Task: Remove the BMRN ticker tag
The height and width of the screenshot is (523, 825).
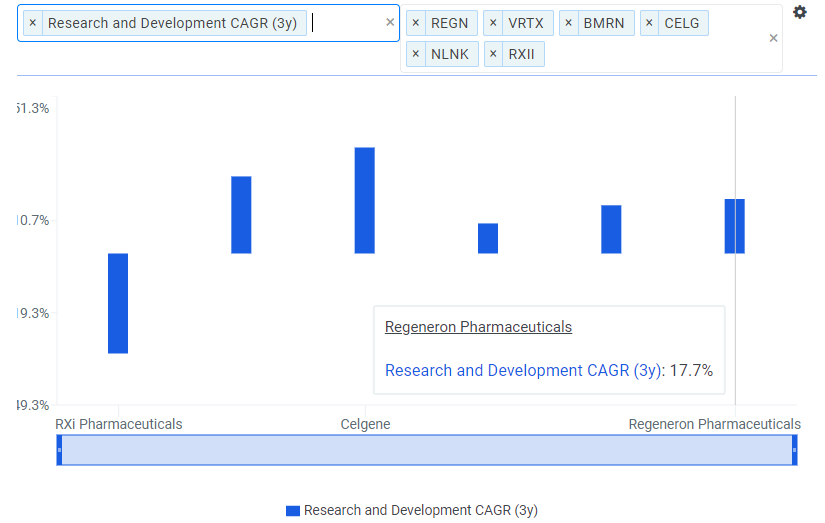Action: [x=568, y=23]
